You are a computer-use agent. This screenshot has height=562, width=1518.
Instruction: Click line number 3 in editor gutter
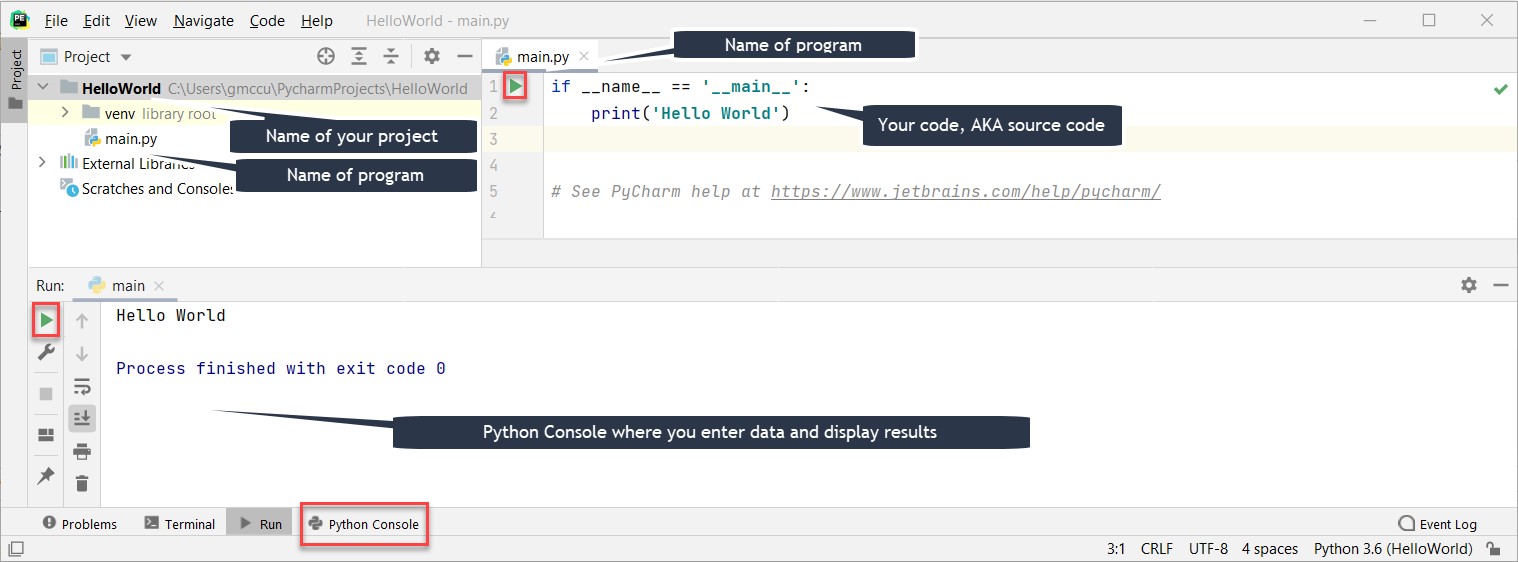coord(494,138)
